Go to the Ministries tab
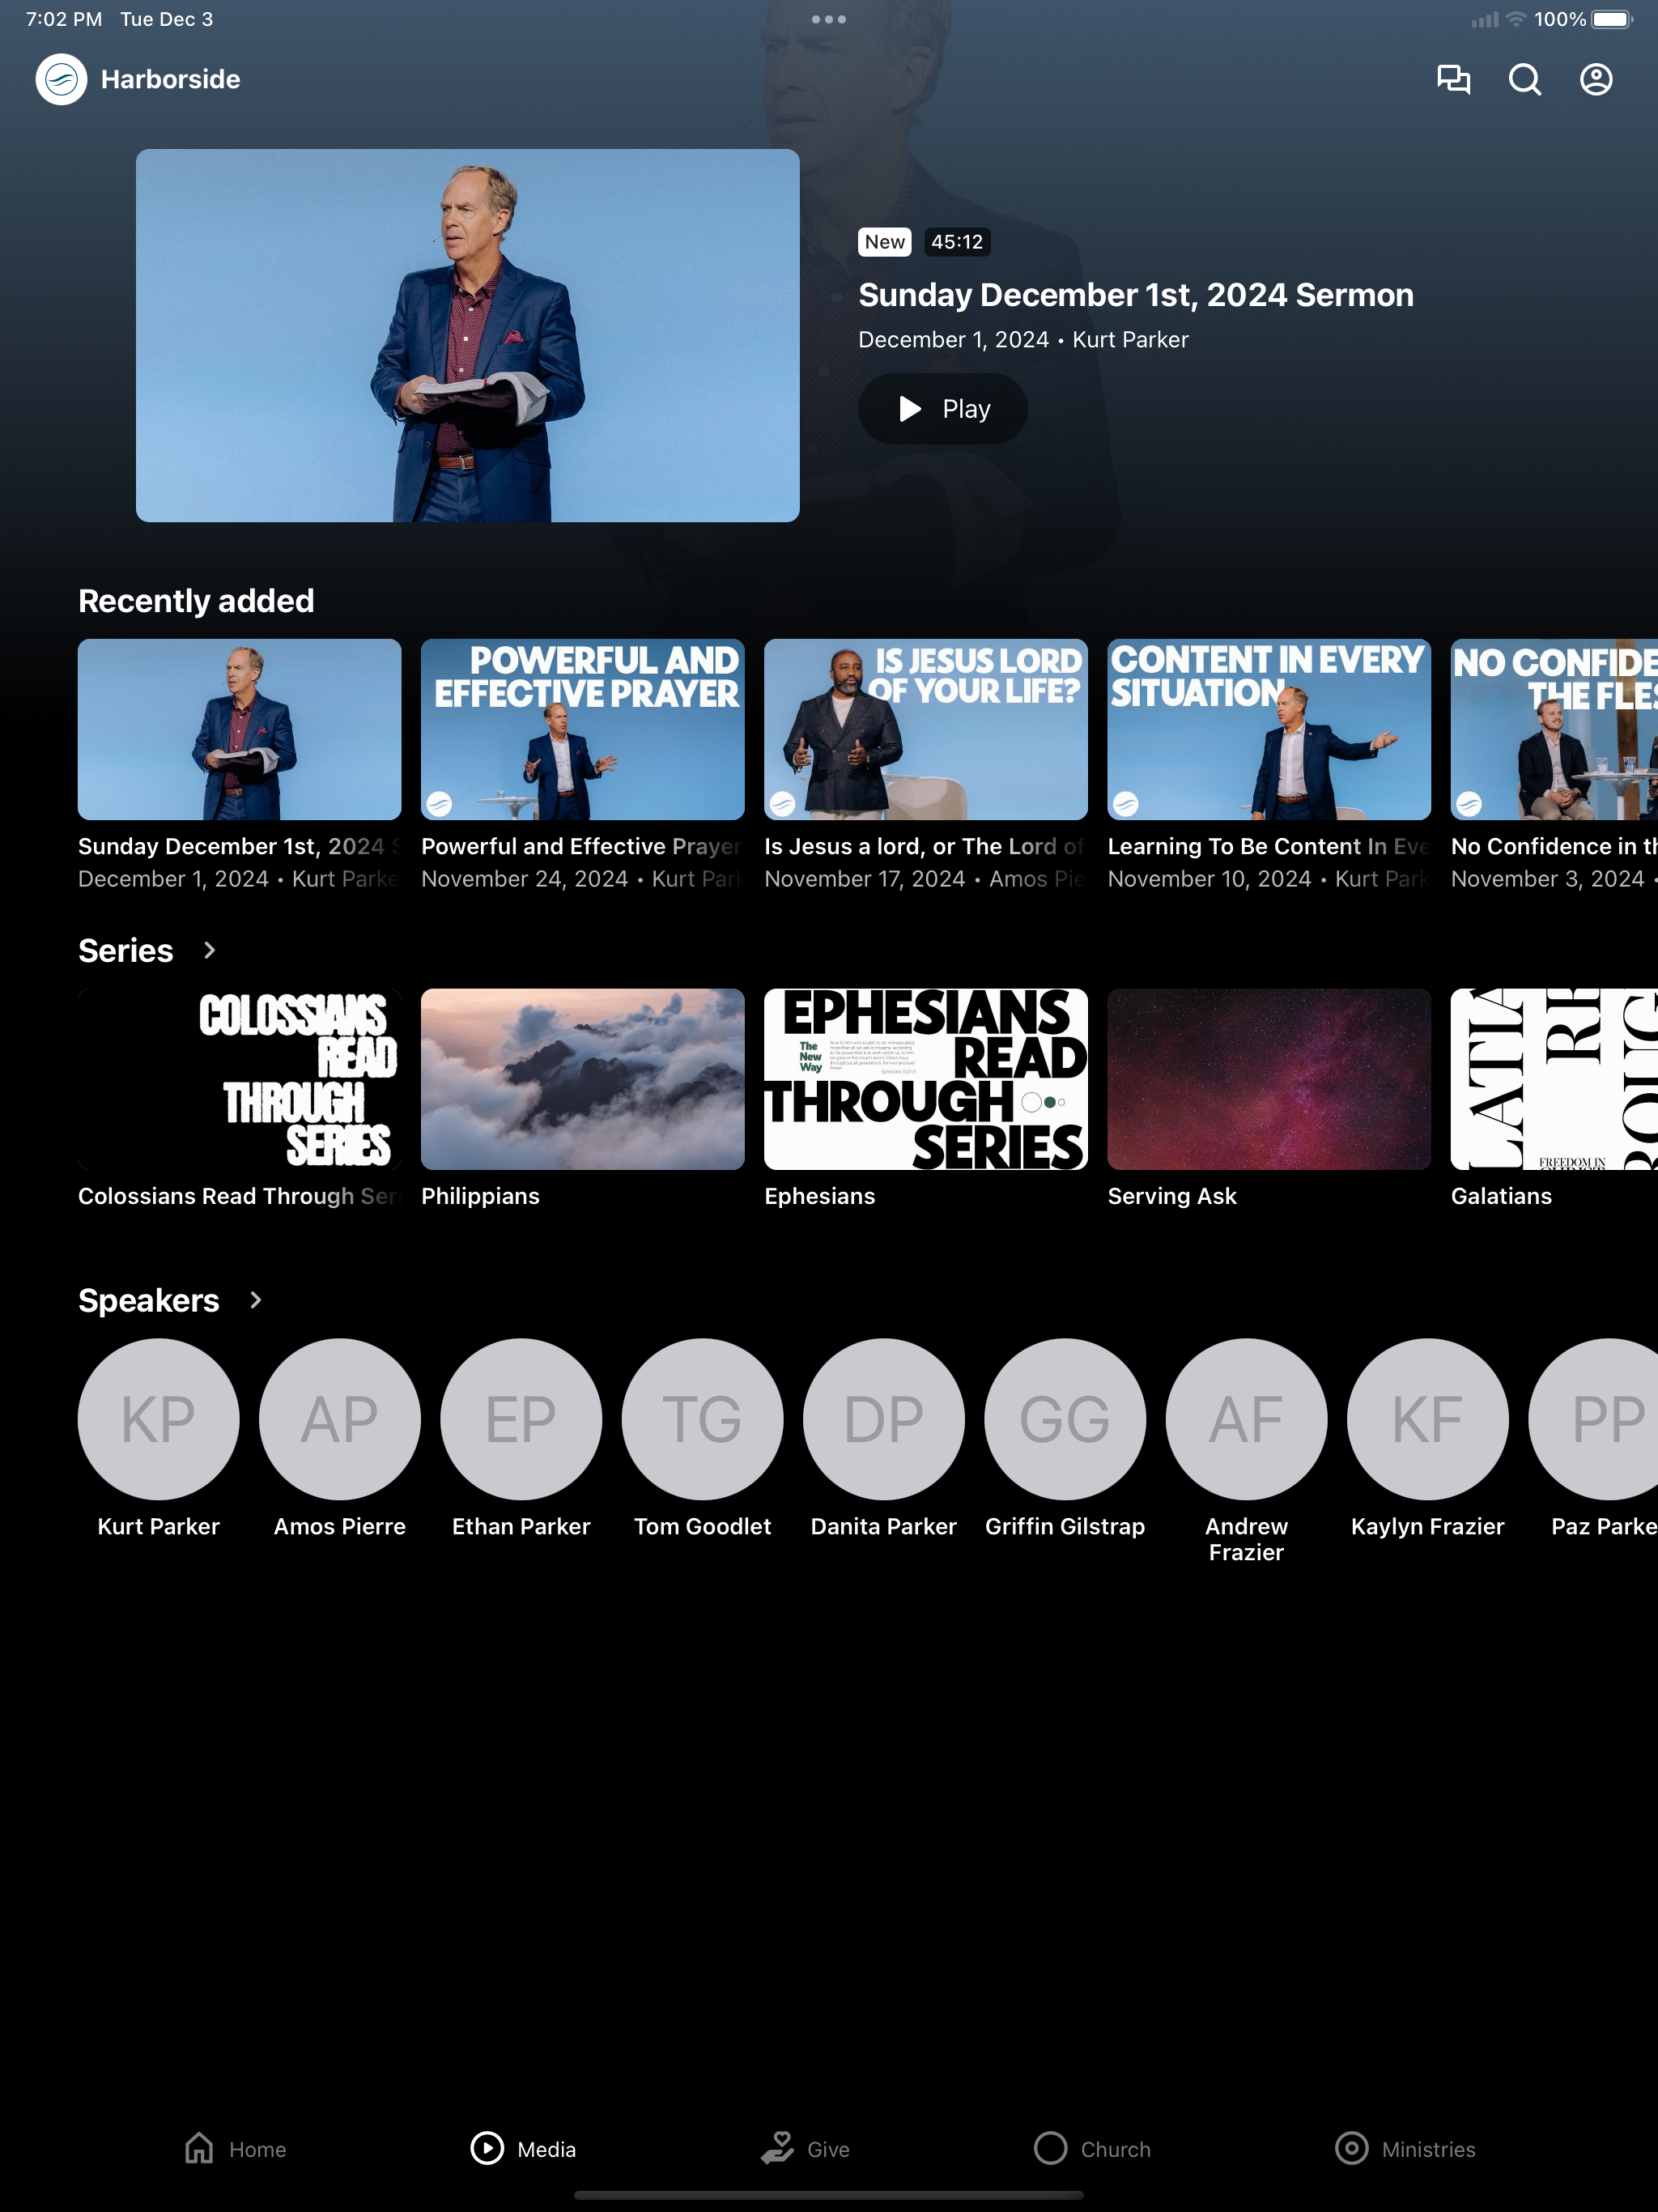Viewport: 1658px width, 2212px height. (x=1405, y=2148)
